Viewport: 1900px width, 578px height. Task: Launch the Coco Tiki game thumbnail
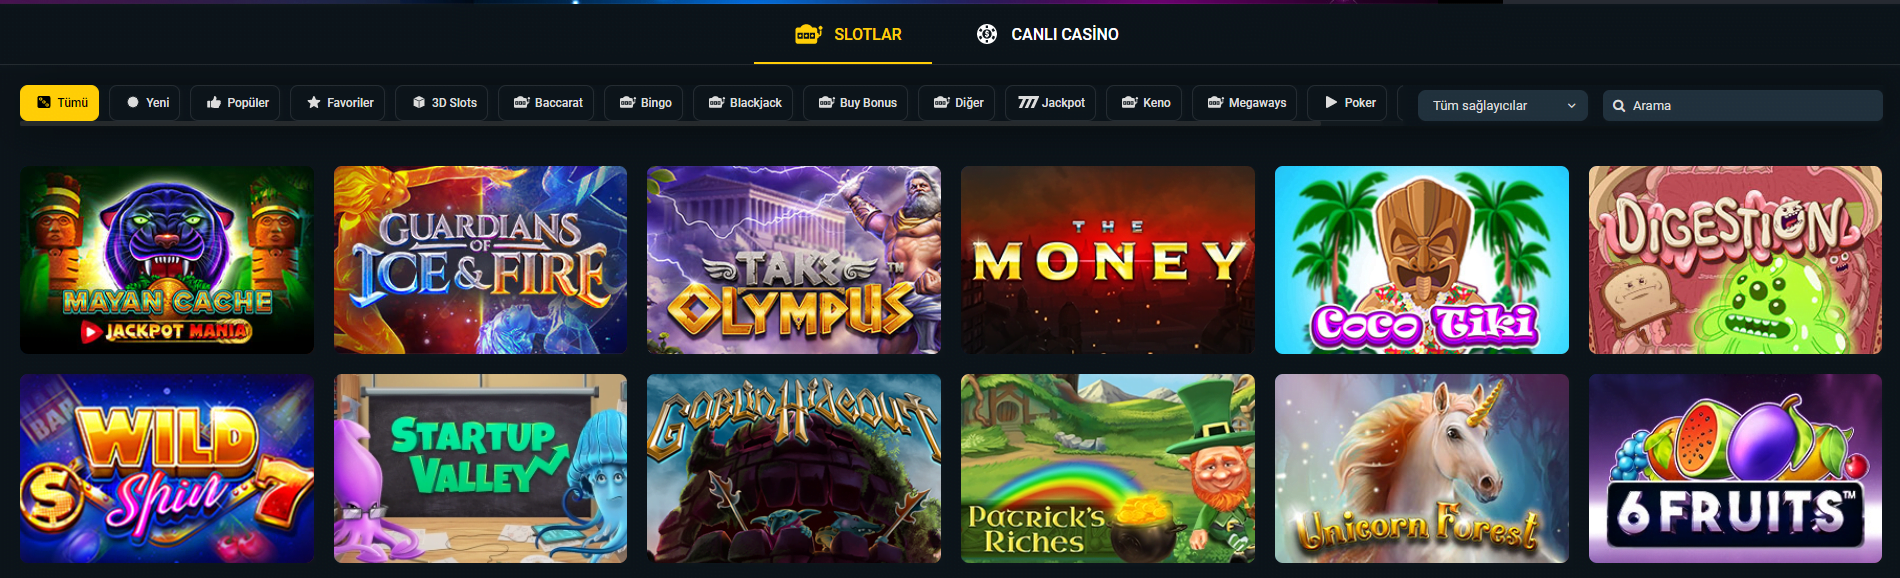pyautogui.click(x=1422, y=260)
